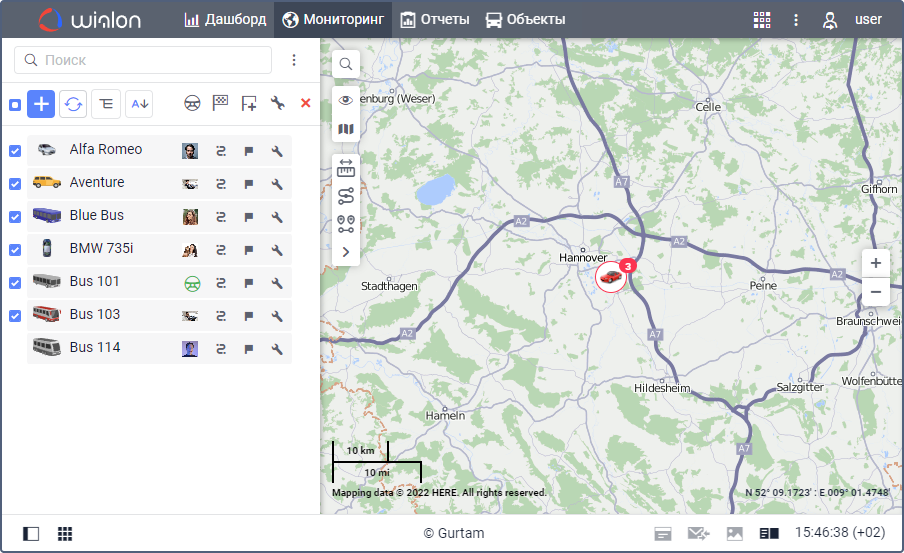
Task: Switch to the Отчеты tab
Action: click(x=435, y=20)
